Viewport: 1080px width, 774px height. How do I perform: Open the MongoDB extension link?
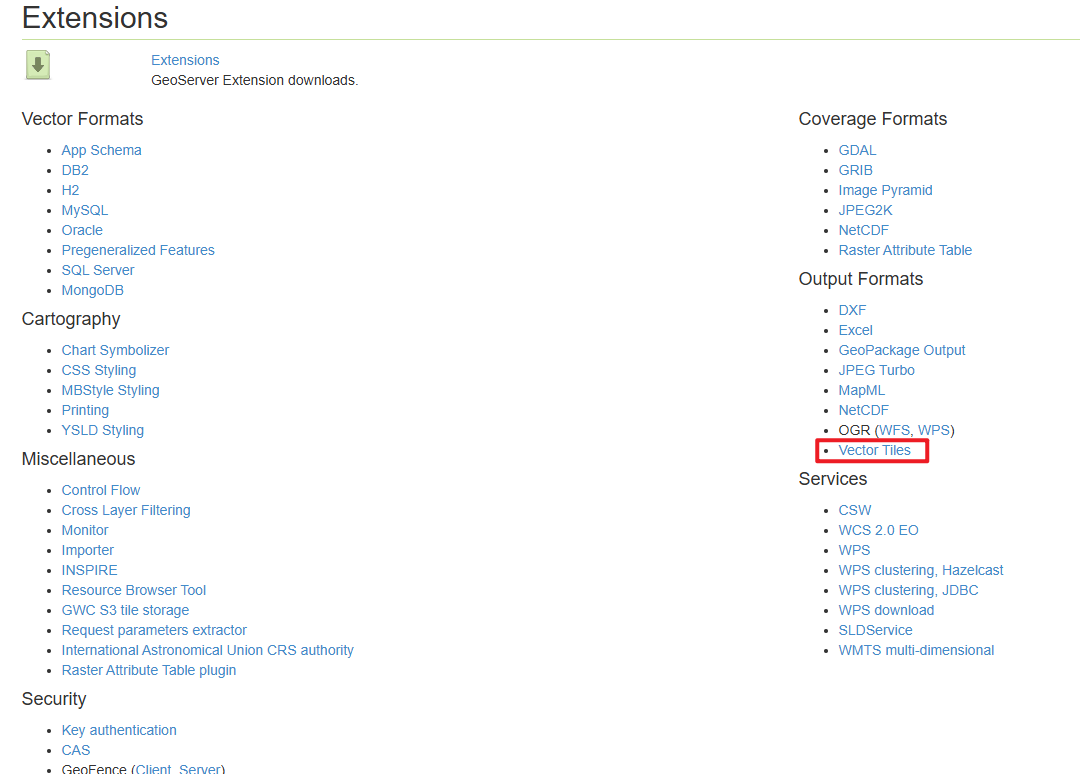click(92, 290)
